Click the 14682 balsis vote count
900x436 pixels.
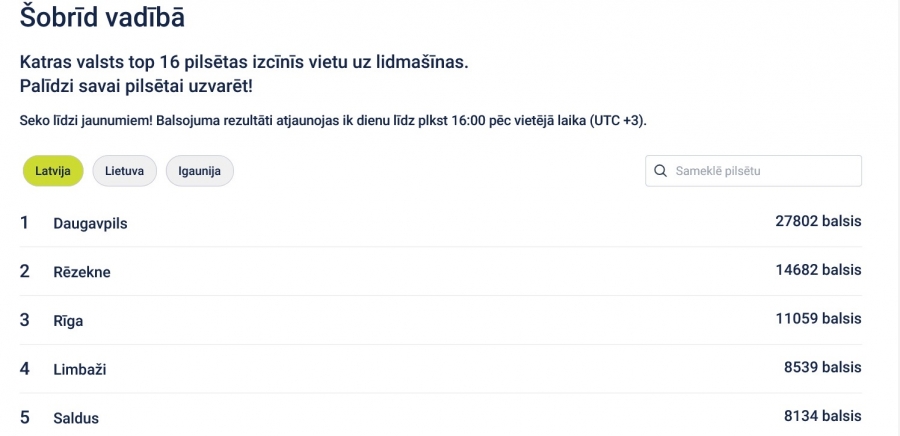(x=818, y=270)
